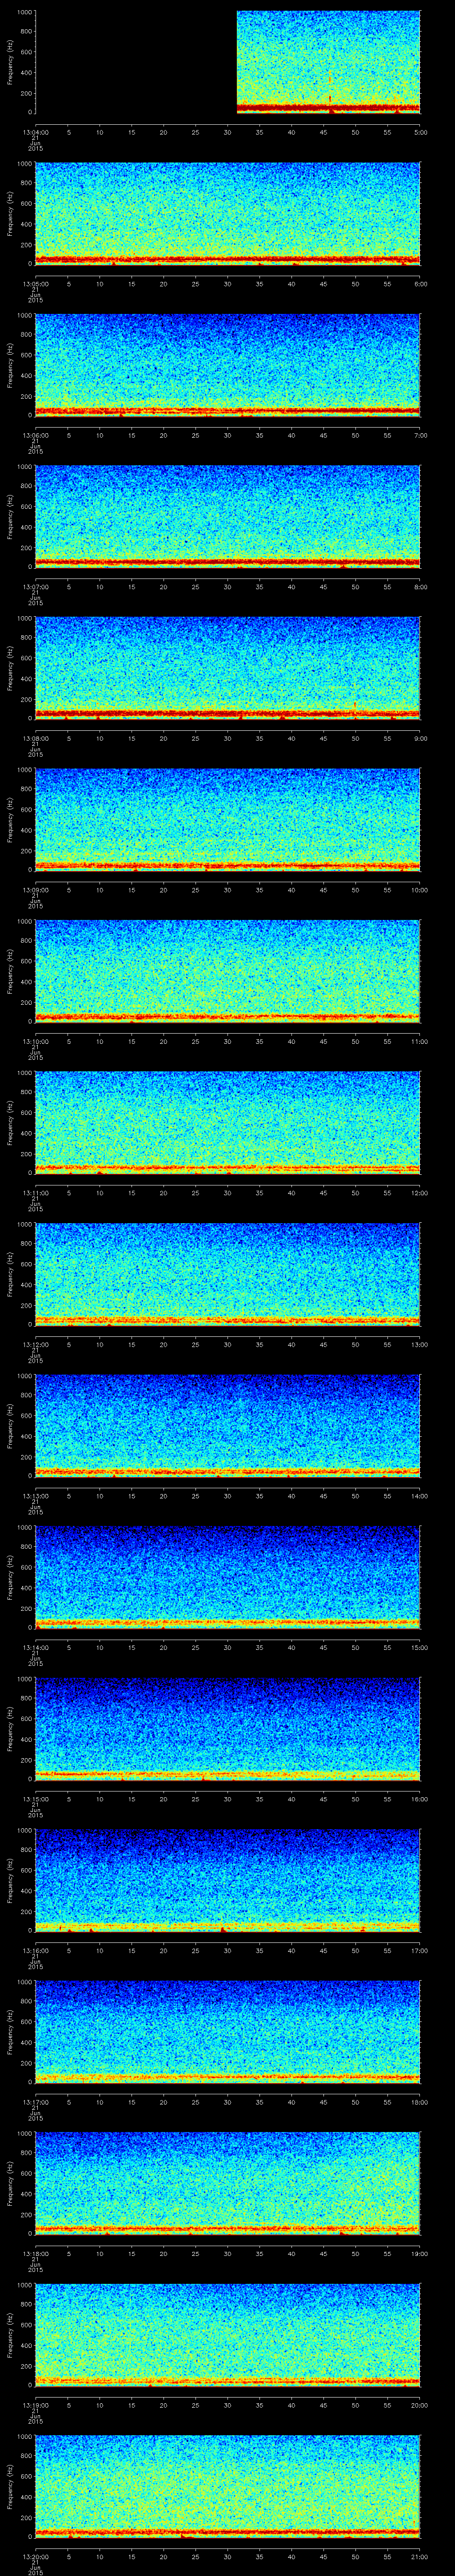Select the 17:00 end time label
The image size is (455, 2576).
420,1950
